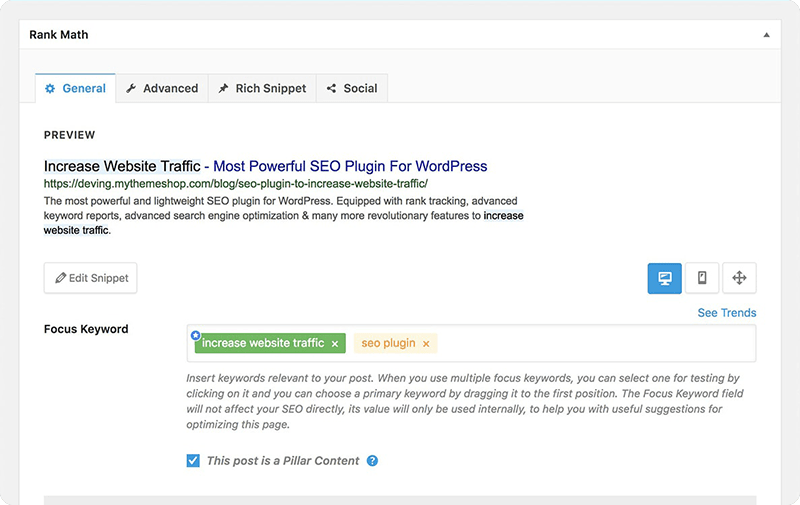Click the Edit Snippet button
The height and width of the screenshot is (505, 800).
(x=91, y=278)
